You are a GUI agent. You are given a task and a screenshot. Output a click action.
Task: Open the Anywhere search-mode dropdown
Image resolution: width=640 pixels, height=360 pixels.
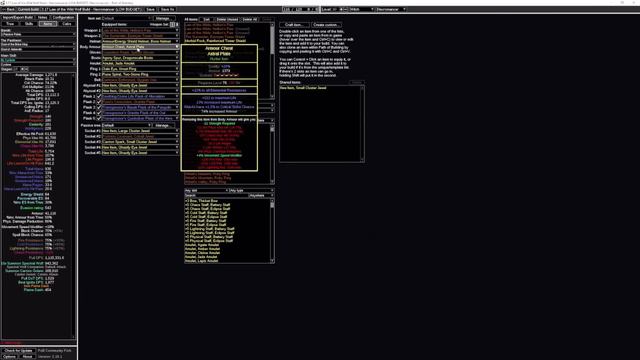[x=262, y=196]
